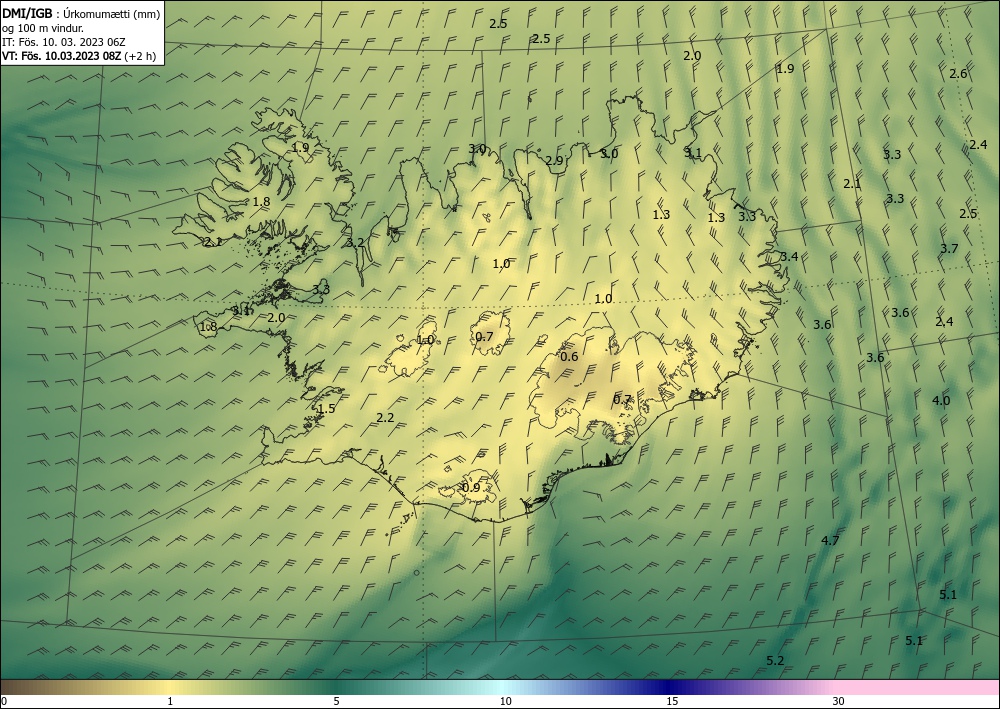The image size is (1000, 709).
Task: Click the 3.2 value label
Action: [x=355, y=242]
